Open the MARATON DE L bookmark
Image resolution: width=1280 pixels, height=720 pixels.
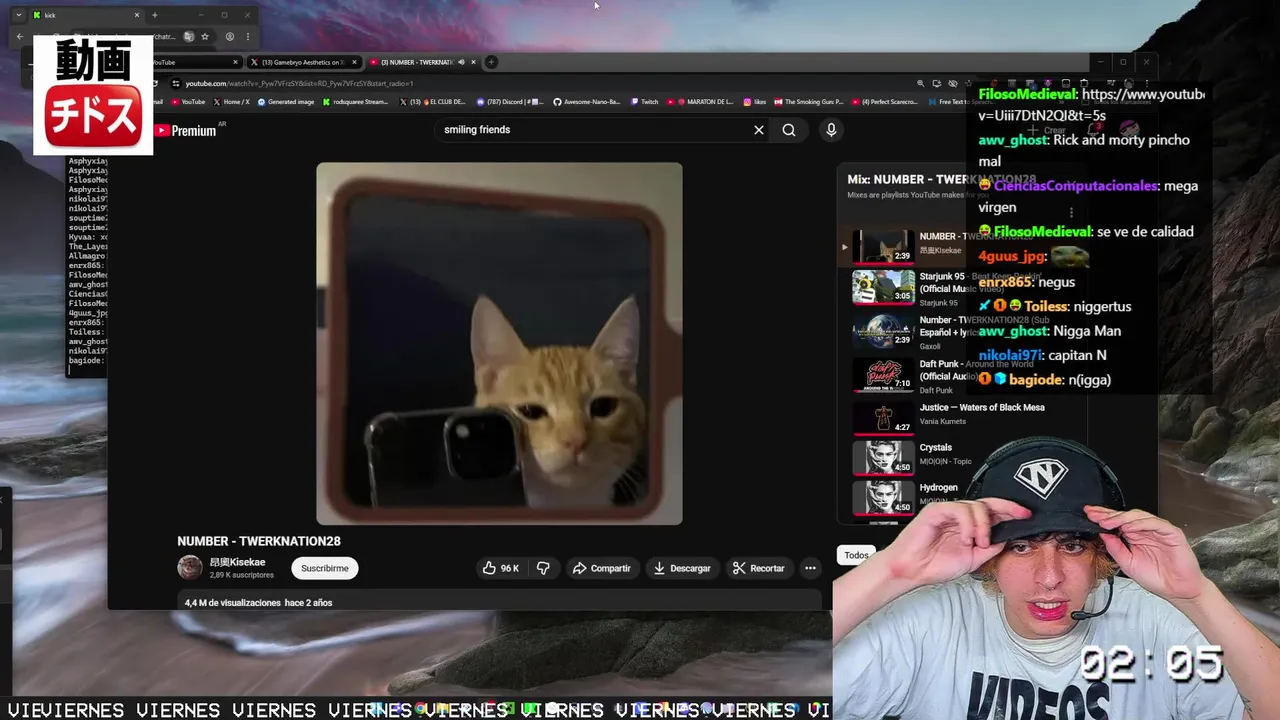699,101
